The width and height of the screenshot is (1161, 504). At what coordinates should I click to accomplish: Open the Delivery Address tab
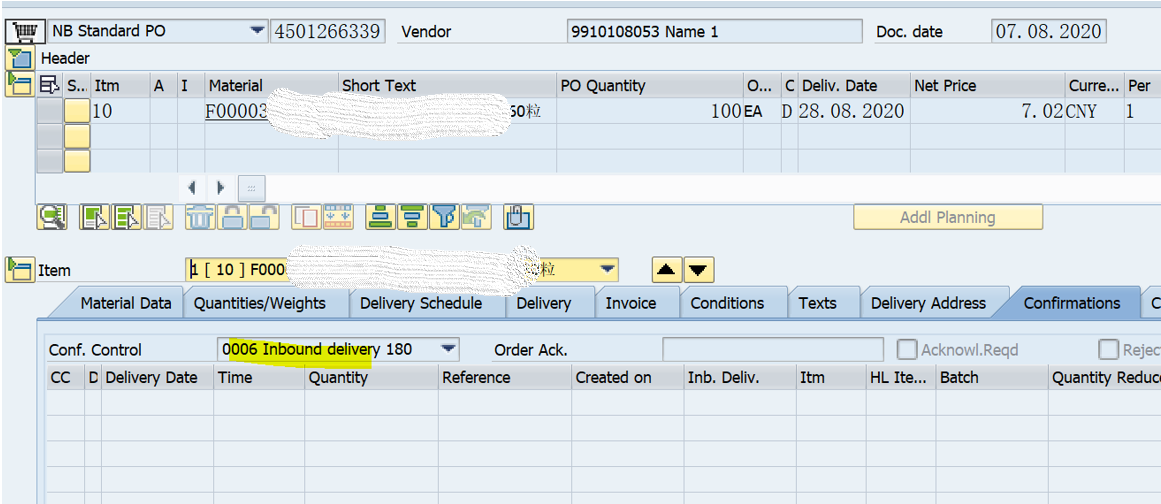coord(929,303)
